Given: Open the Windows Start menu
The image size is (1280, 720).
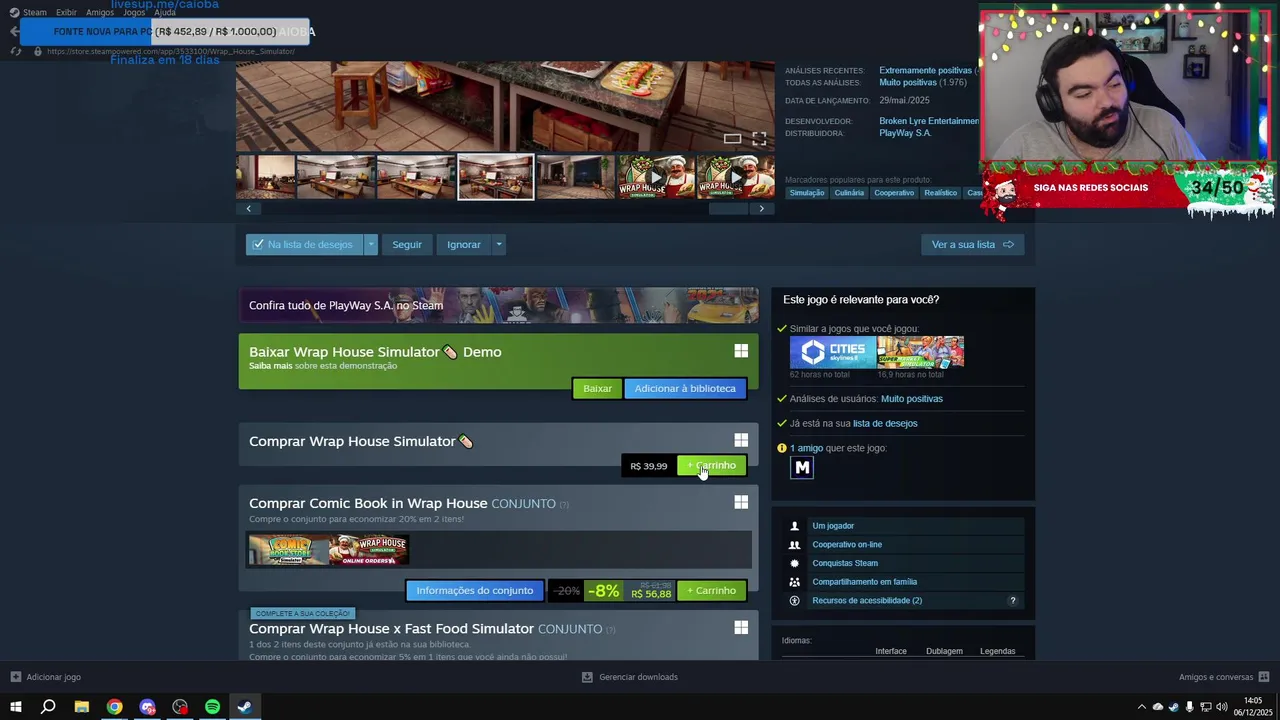Looking at the screenshot, I should coord(16,707).
